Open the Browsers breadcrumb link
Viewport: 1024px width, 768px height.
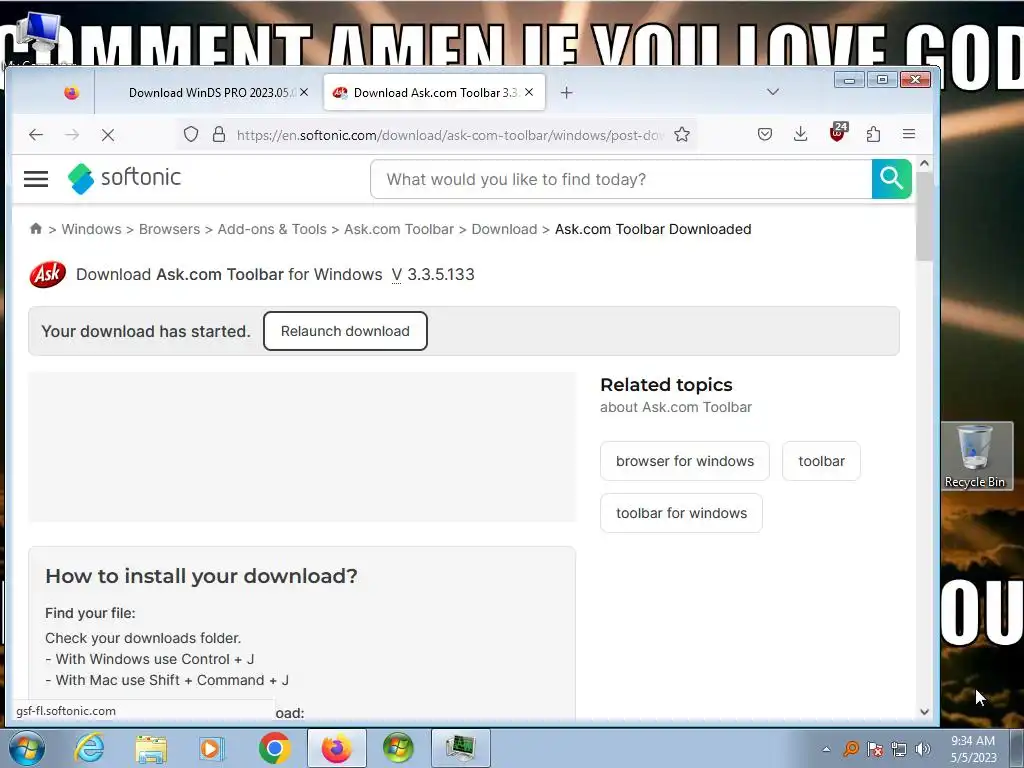click(x=169, y=229)
